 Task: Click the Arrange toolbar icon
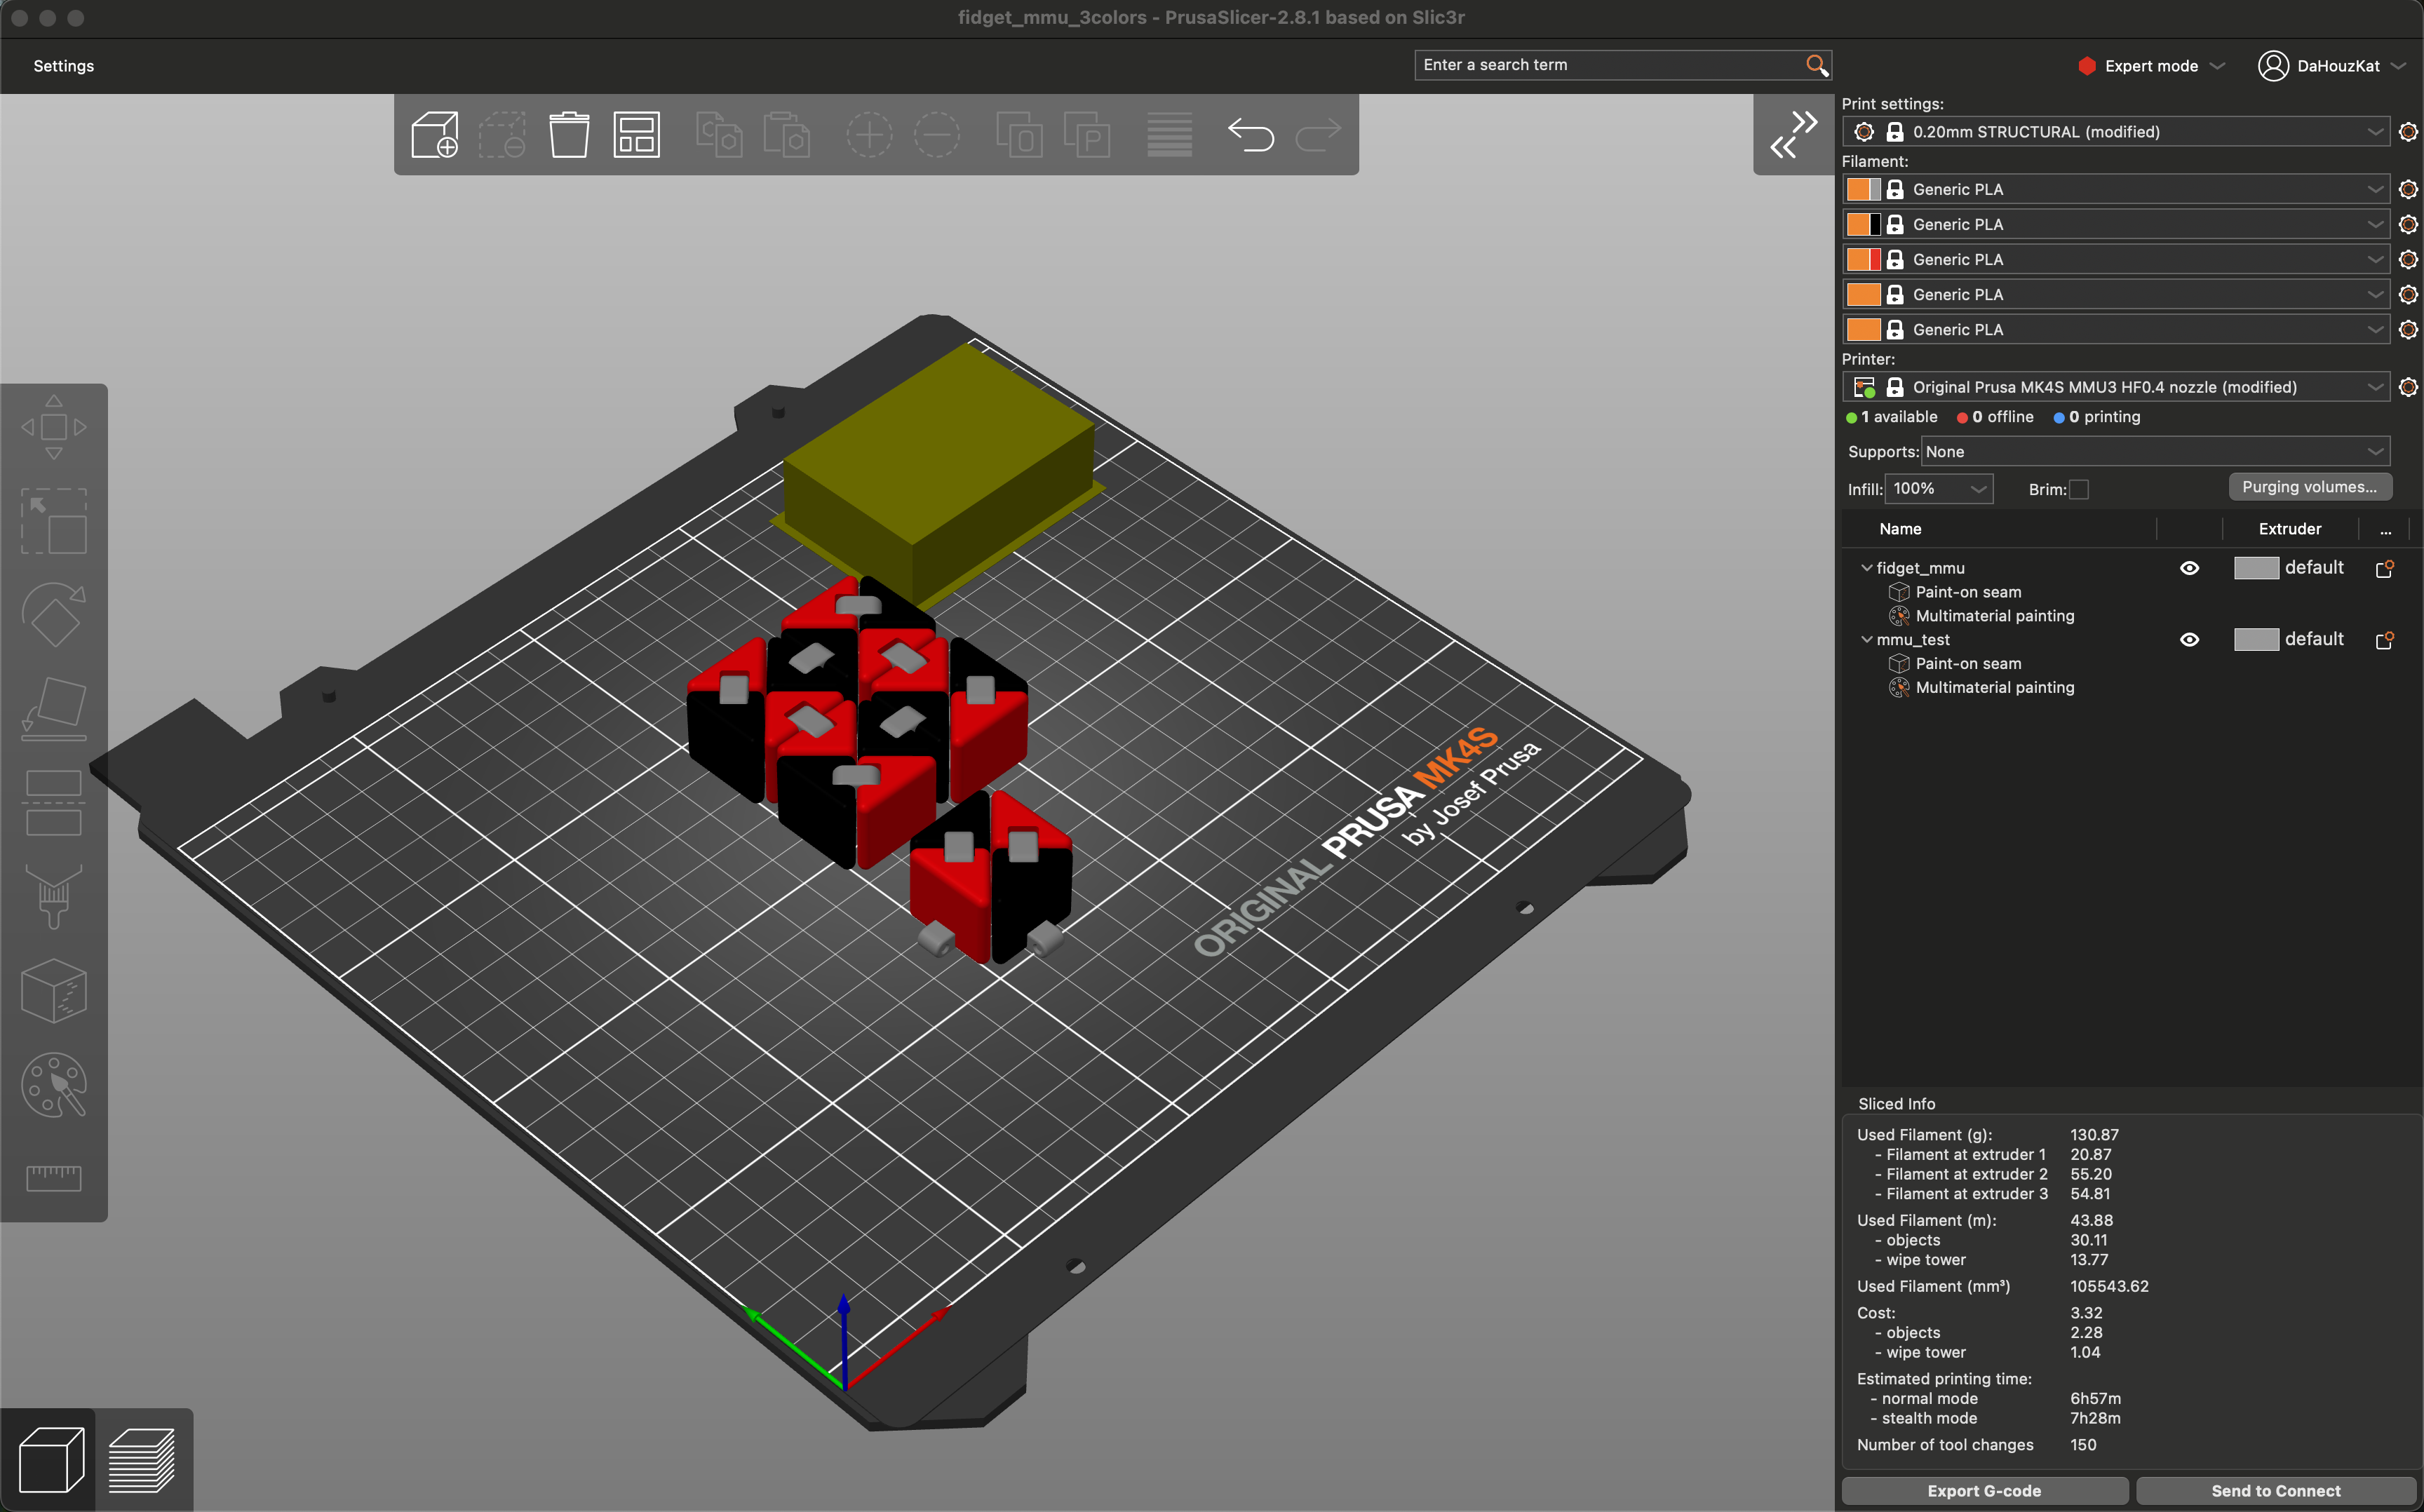click(x=637, y=135)
